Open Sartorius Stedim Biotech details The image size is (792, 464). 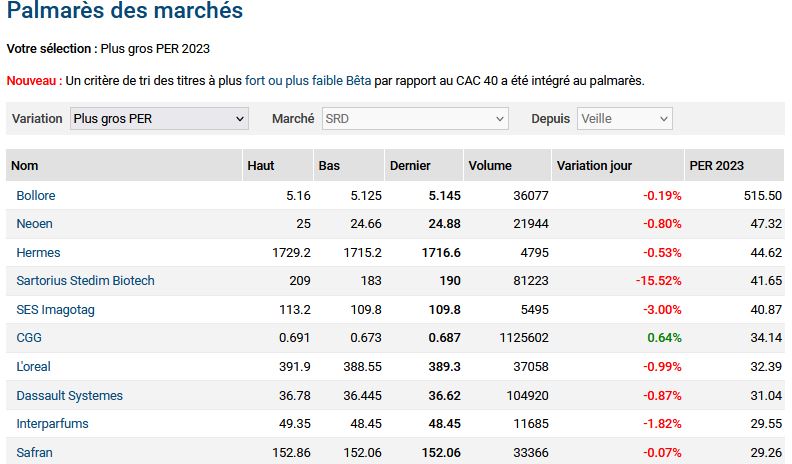(85, 281)
